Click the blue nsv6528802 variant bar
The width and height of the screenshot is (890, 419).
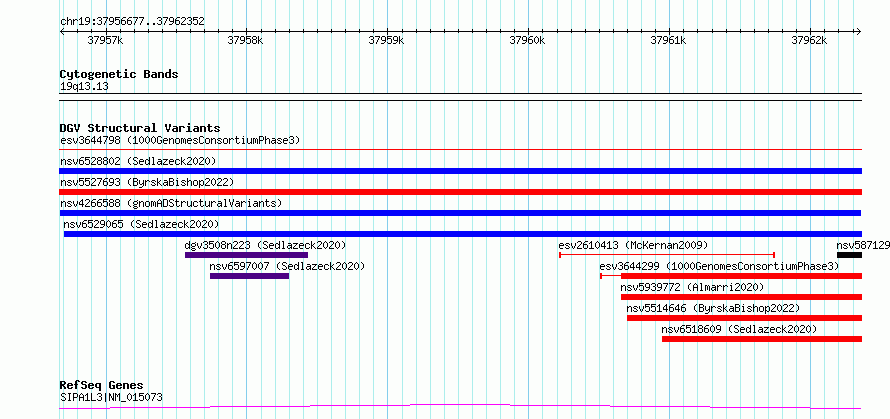point(460,171)
